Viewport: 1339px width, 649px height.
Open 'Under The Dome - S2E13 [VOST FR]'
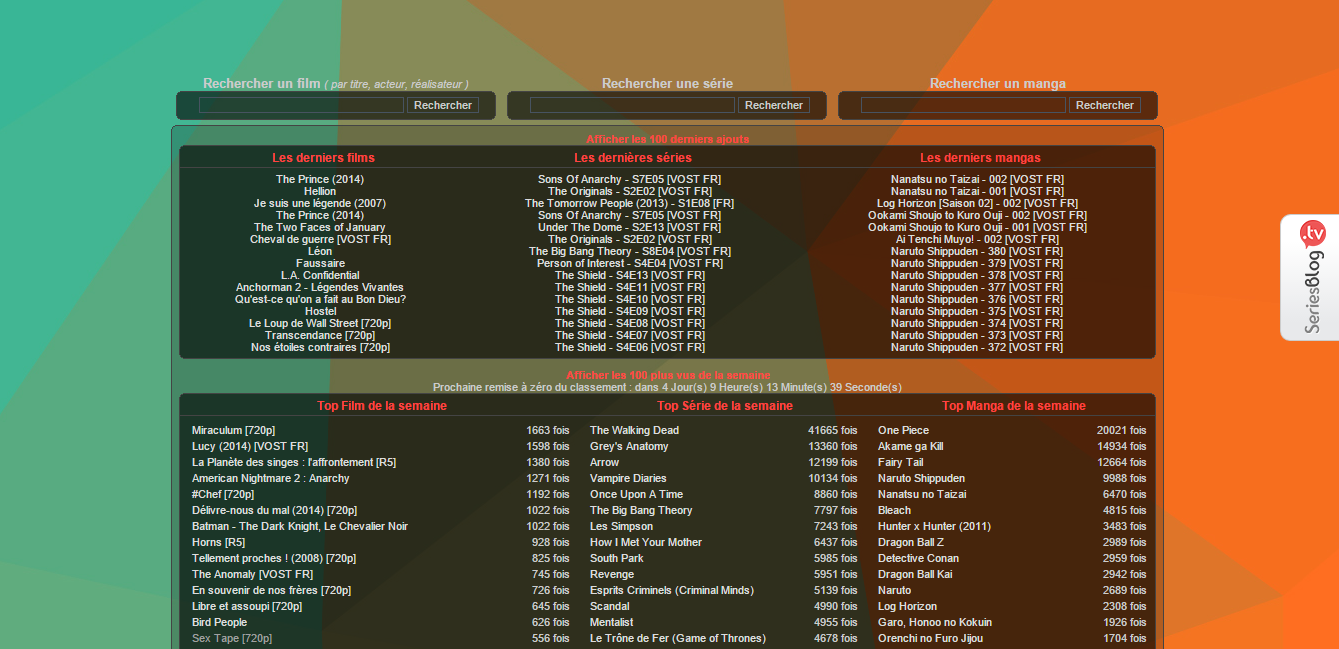coord(630,227)
